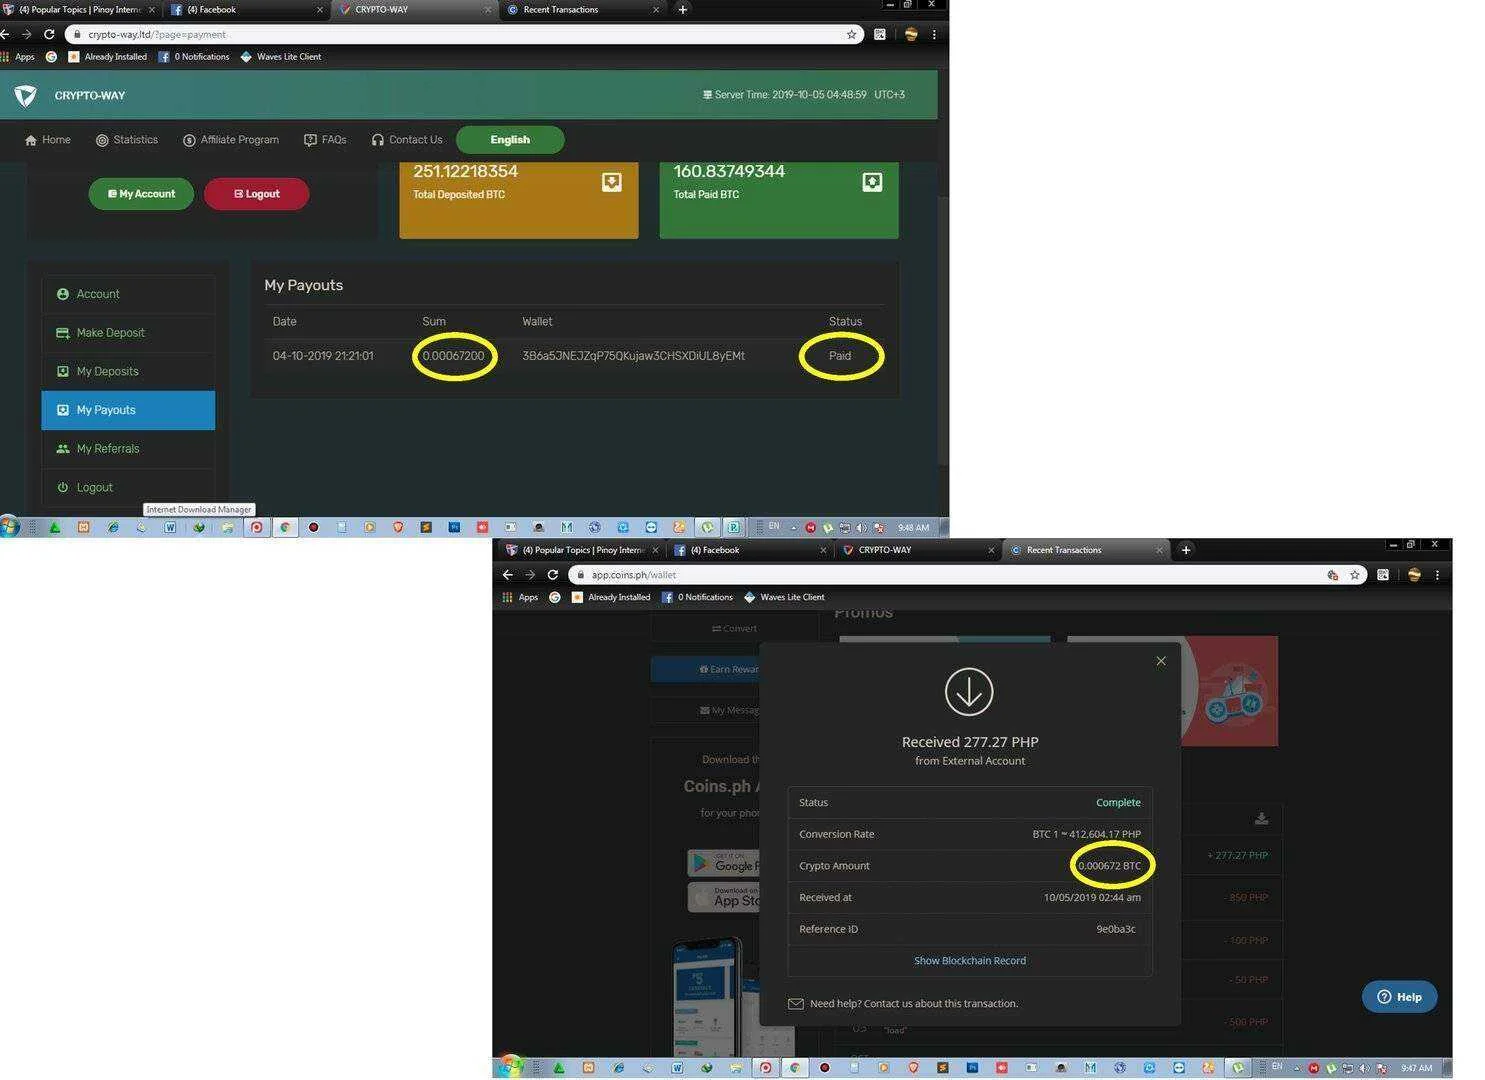Open Home page in Crypto-Way nav

pyautogui.click(x=48, y=140)
